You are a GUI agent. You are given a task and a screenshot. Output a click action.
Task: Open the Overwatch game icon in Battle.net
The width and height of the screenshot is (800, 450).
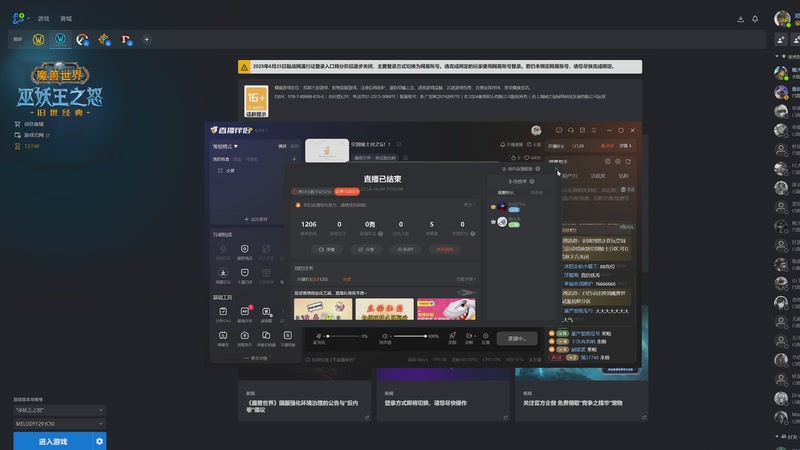coord(82,39)
